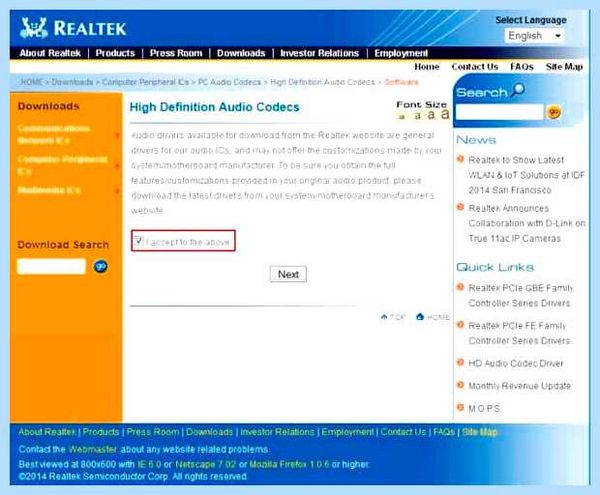Select the largest font size icon
The image size is (600, 495).
click(x=445, y=114)
